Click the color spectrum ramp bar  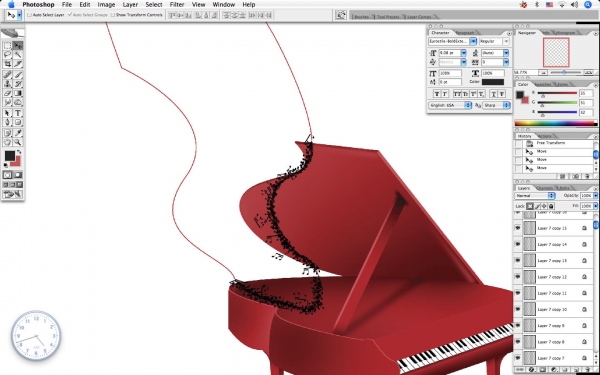coord(556,123)
